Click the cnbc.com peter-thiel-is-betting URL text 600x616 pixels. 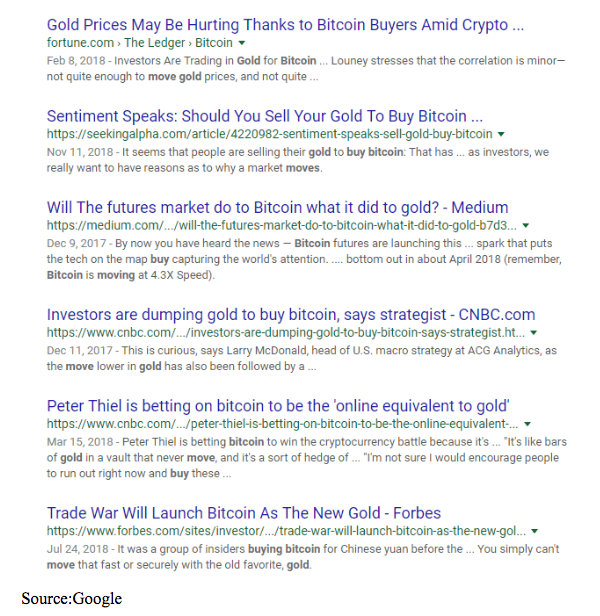pyautogui.click(x=283, y=424)
